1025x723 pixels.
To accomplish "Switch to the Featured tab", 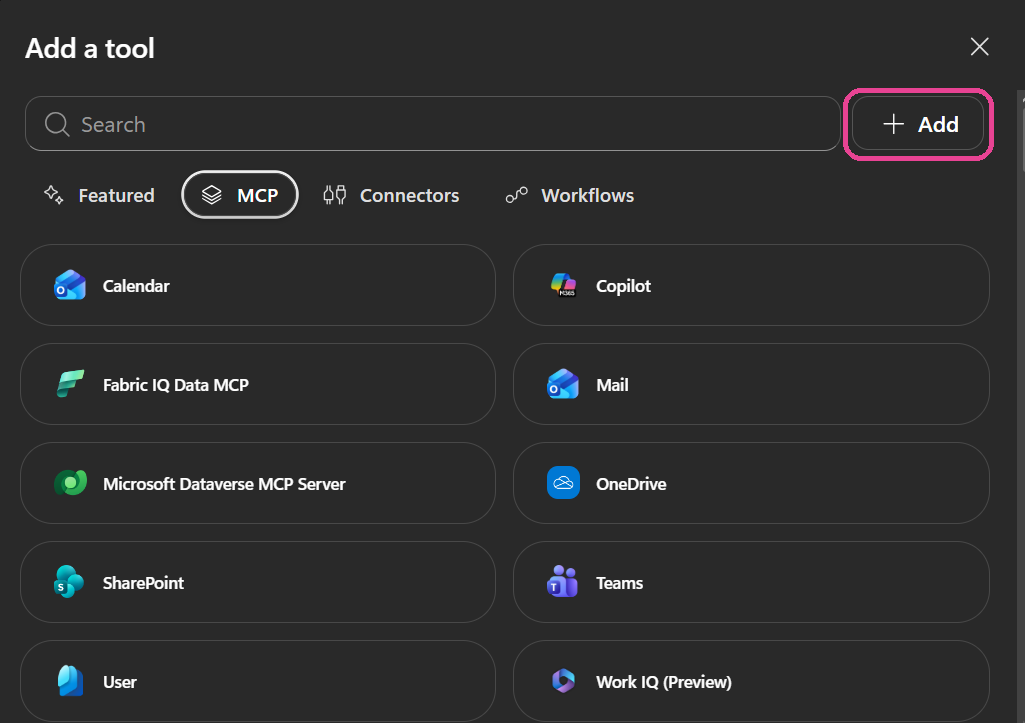I will (99, 195).
